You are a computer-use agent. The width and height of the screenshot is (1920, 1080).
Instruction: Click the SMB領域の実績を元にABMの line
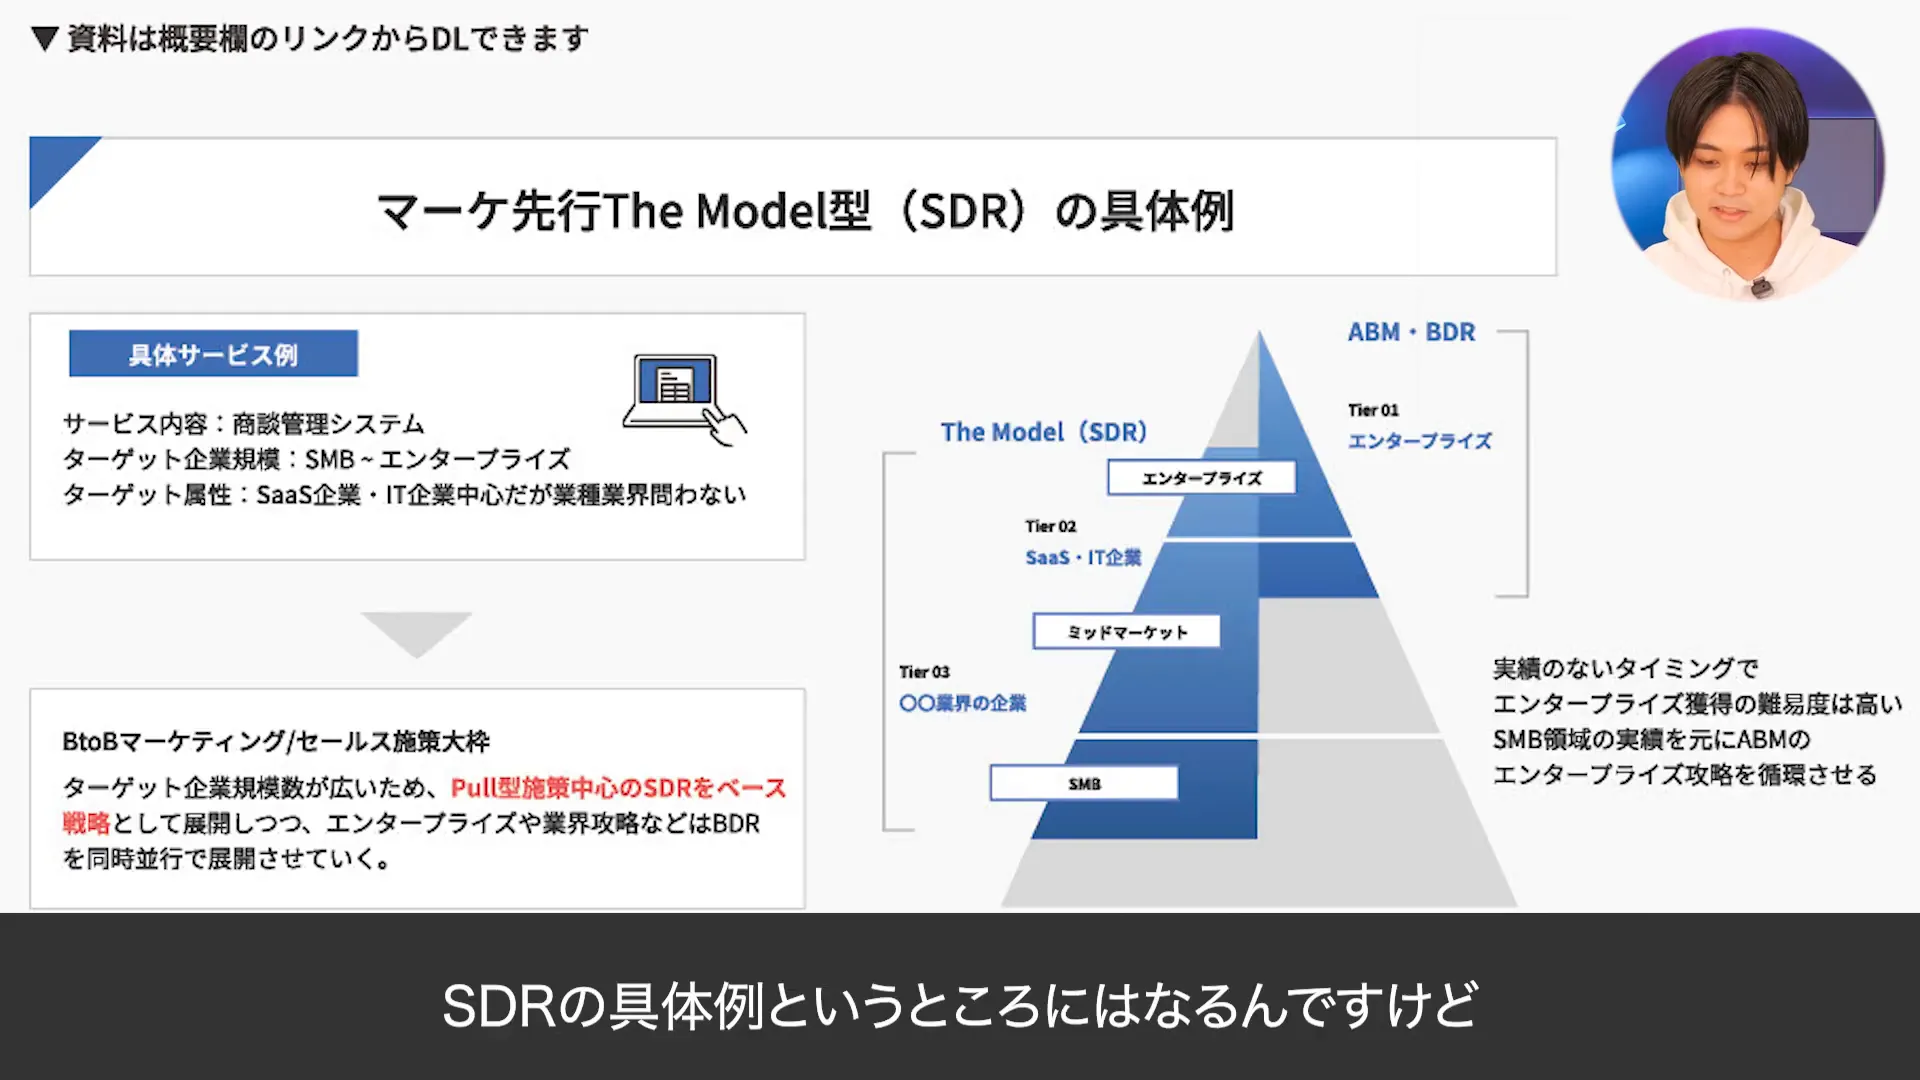(1651, 739)
